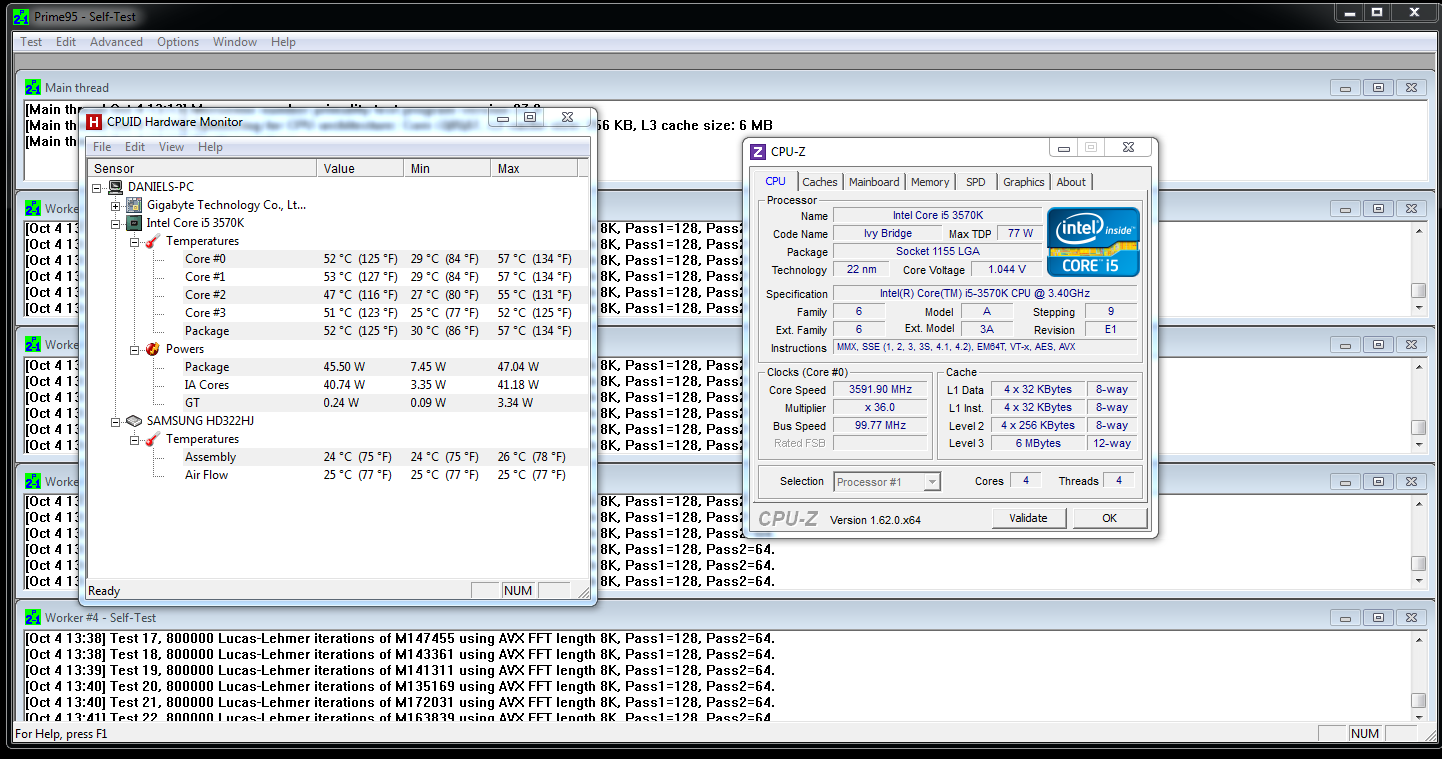Click the thermometer icon under SAMSUNG HD322HJ

point(153,439)
